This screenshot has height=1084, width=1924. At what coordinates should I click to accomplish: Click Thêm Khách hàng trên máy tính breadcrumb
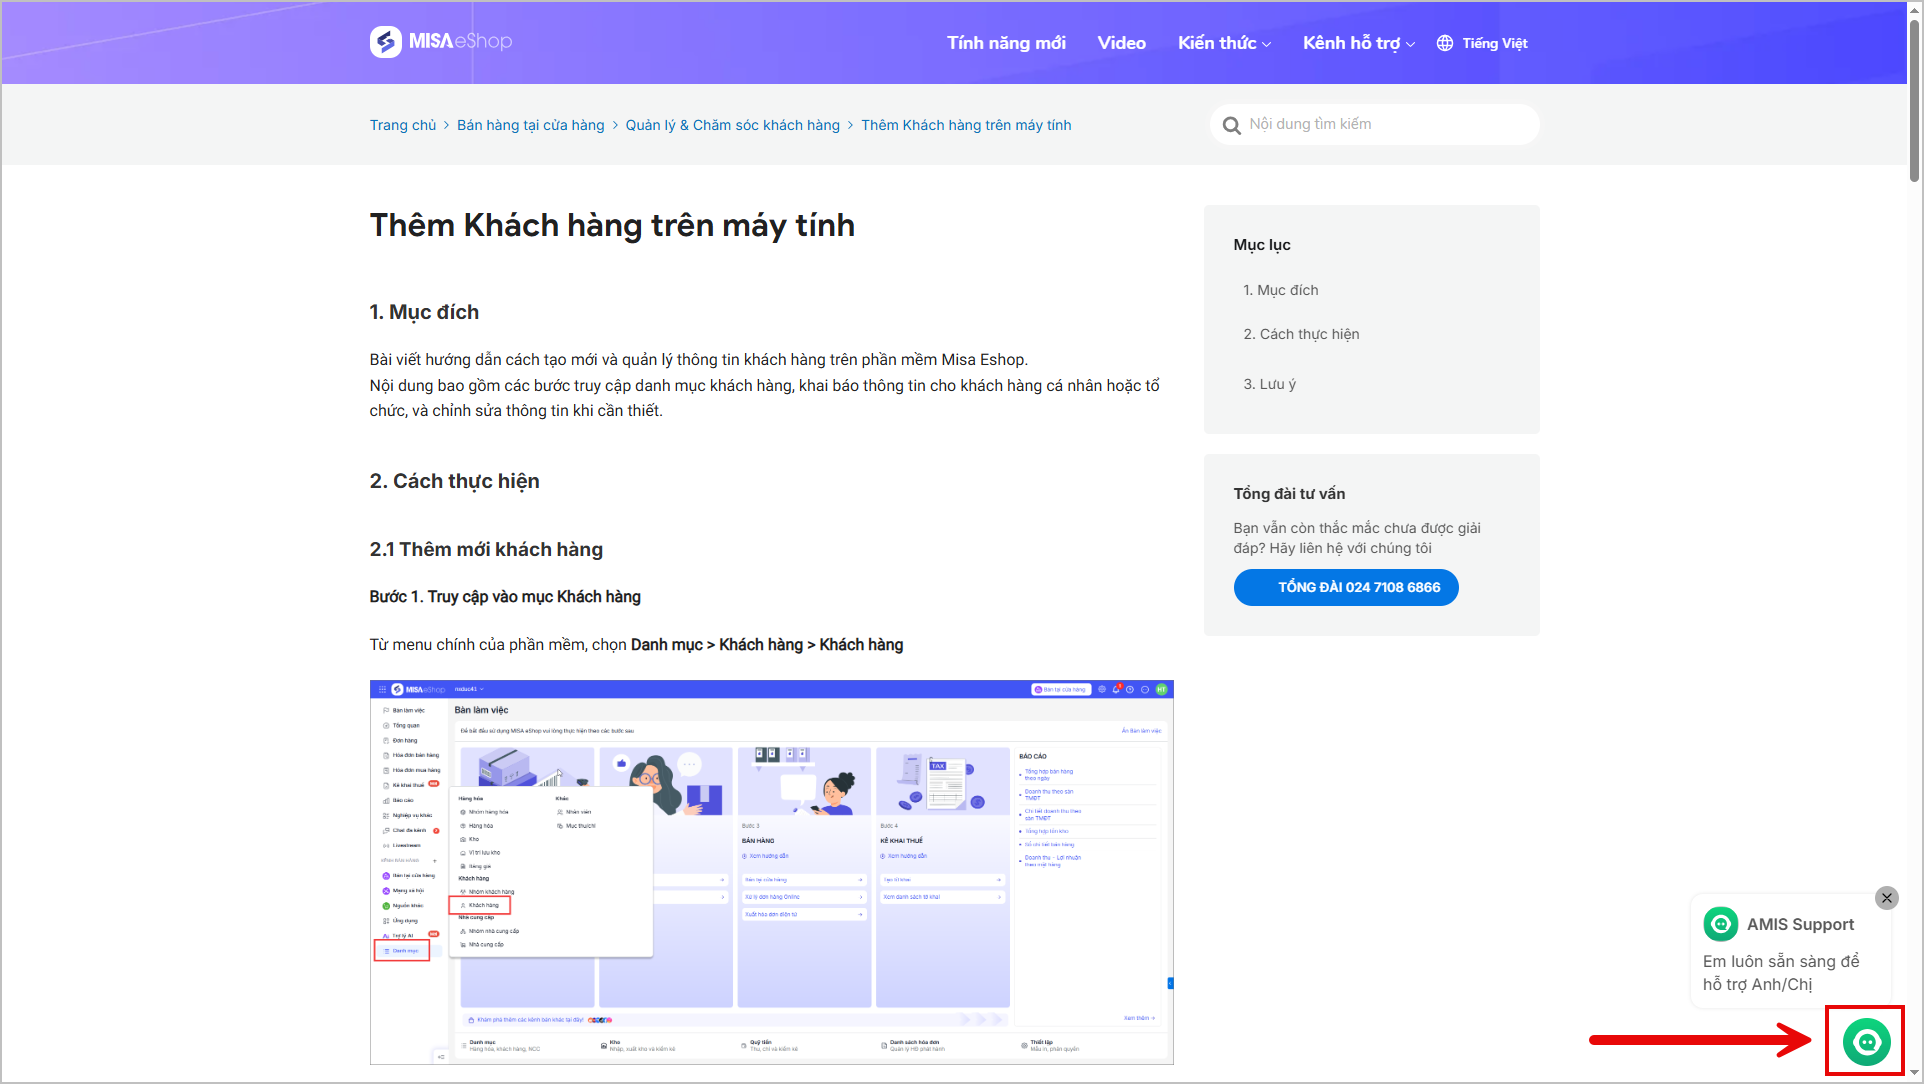966,125
